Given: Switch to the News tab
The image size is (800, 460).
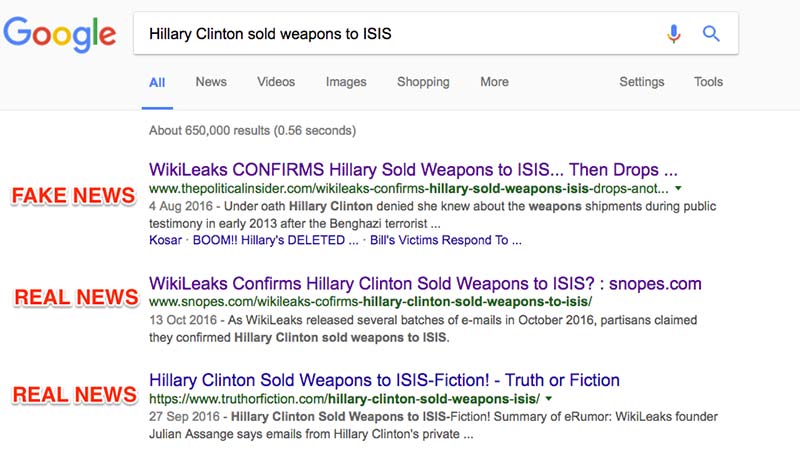Looking at the screenshot, I should (x=211, y=82).
